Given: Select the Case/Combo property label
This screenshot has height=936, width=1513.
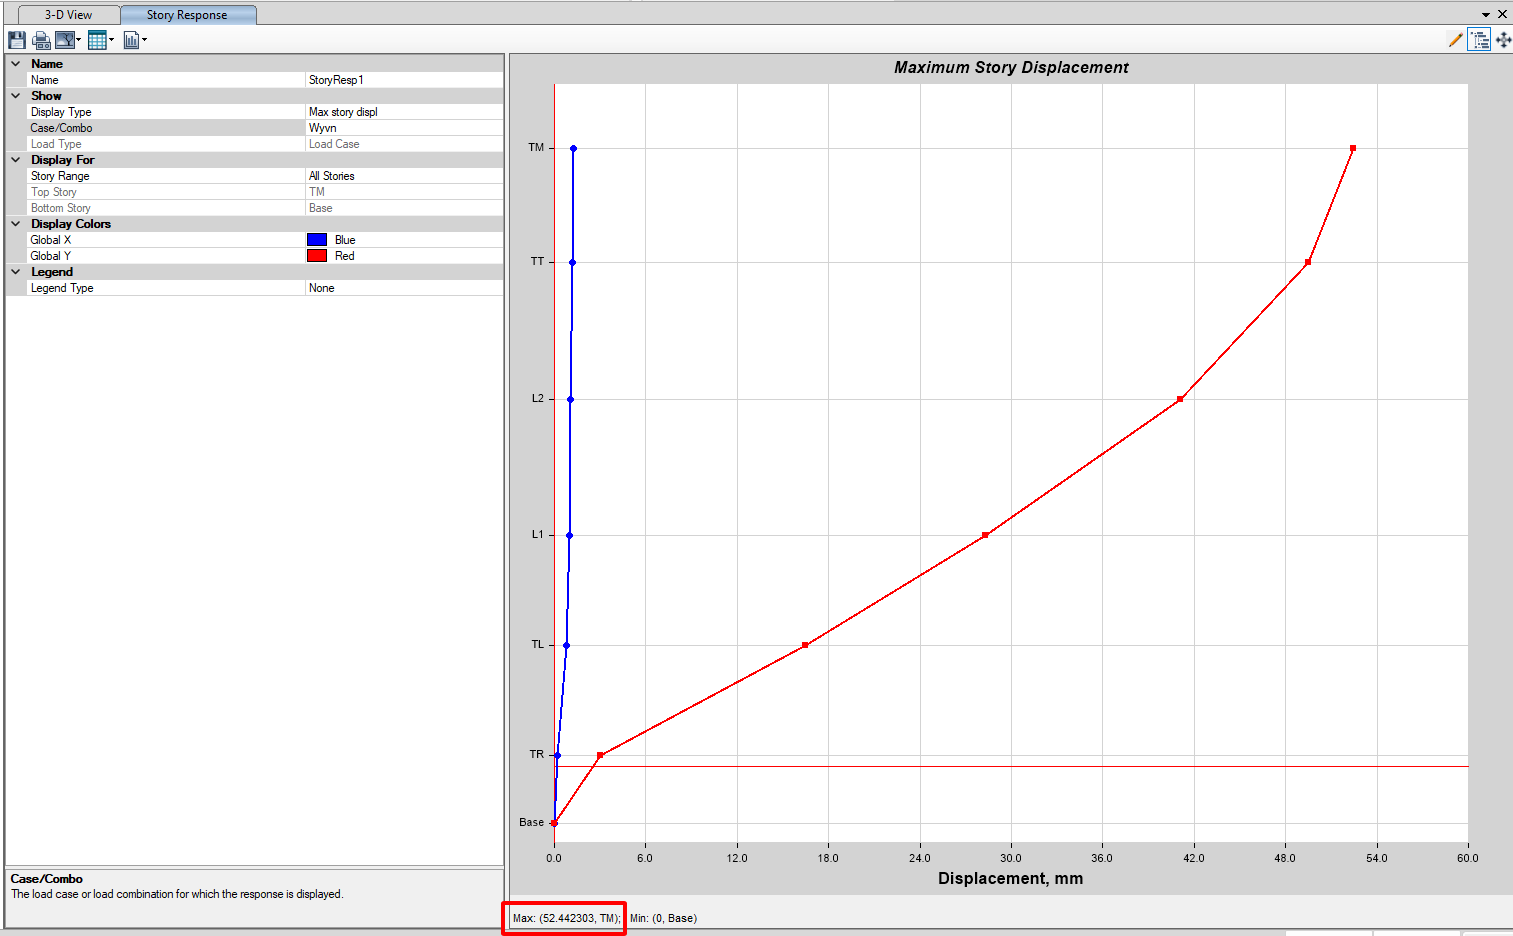Looking at the screenshot, I should [x=61, y=128].
